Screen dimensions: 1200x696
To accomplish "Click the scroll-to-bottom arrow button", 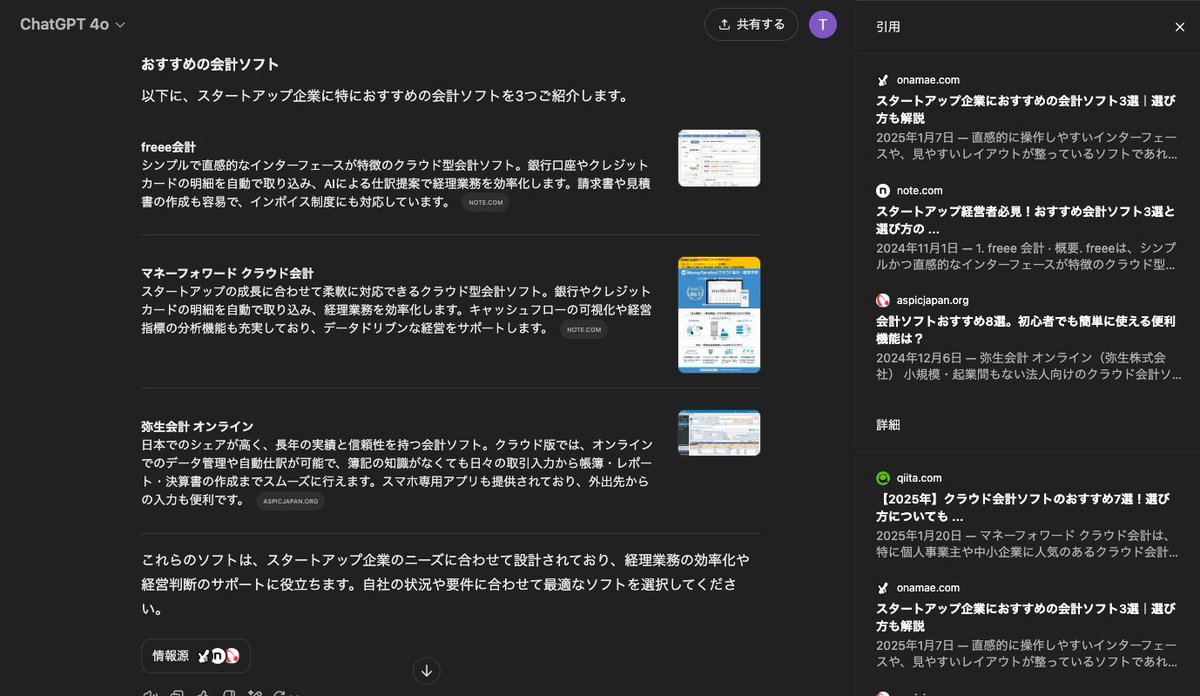I will point(426,670).
